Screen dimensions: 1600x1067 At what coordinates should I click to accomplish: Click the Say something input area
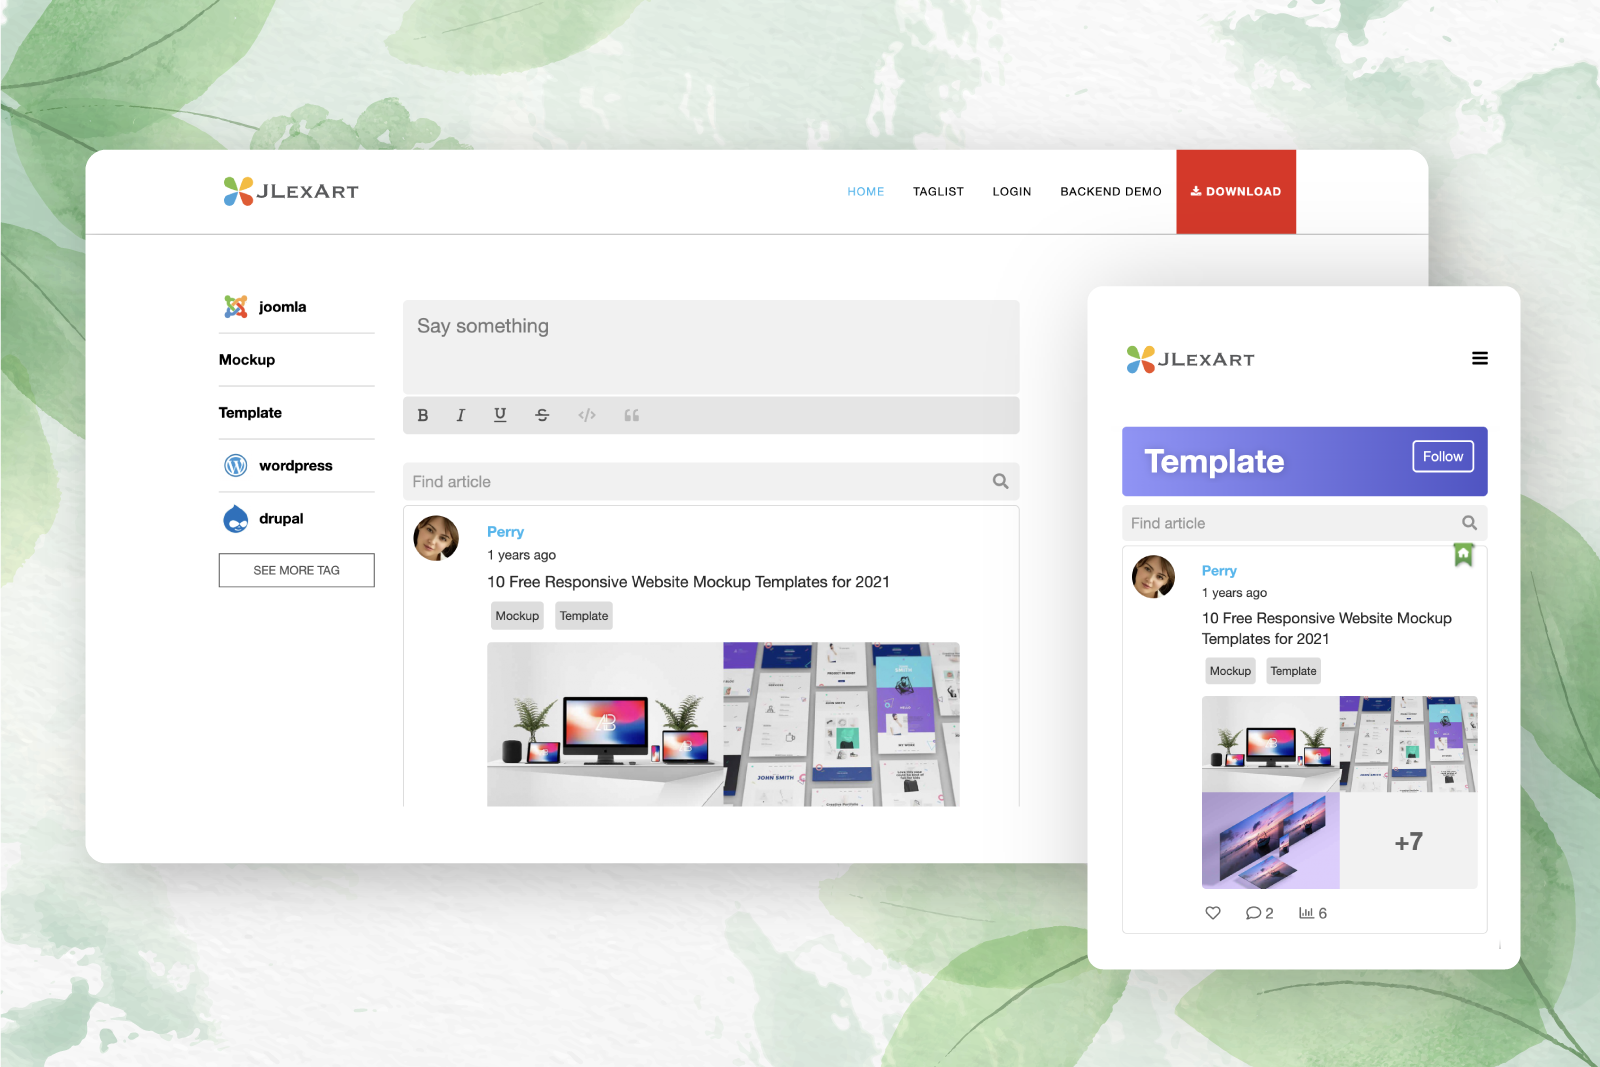pos(711,340)
